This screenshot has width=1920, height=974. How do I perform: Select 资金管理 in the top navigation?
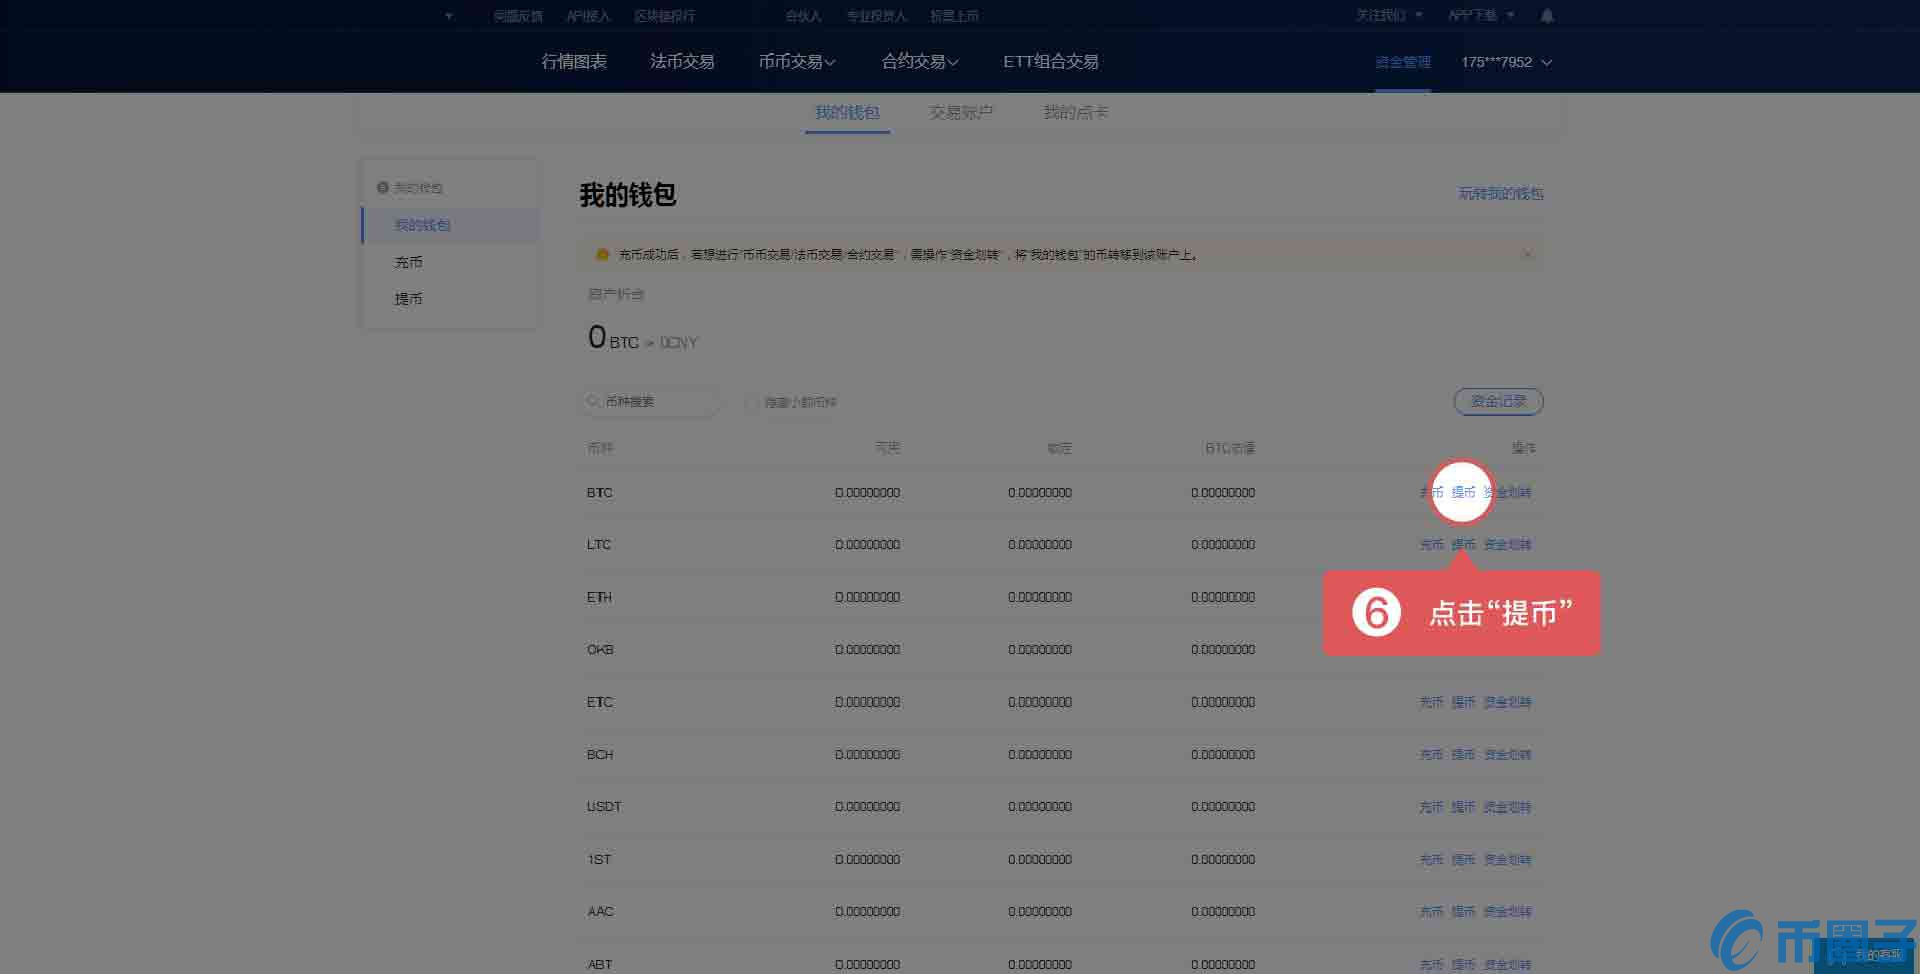pyautogui.click(x=1403, y=62)
